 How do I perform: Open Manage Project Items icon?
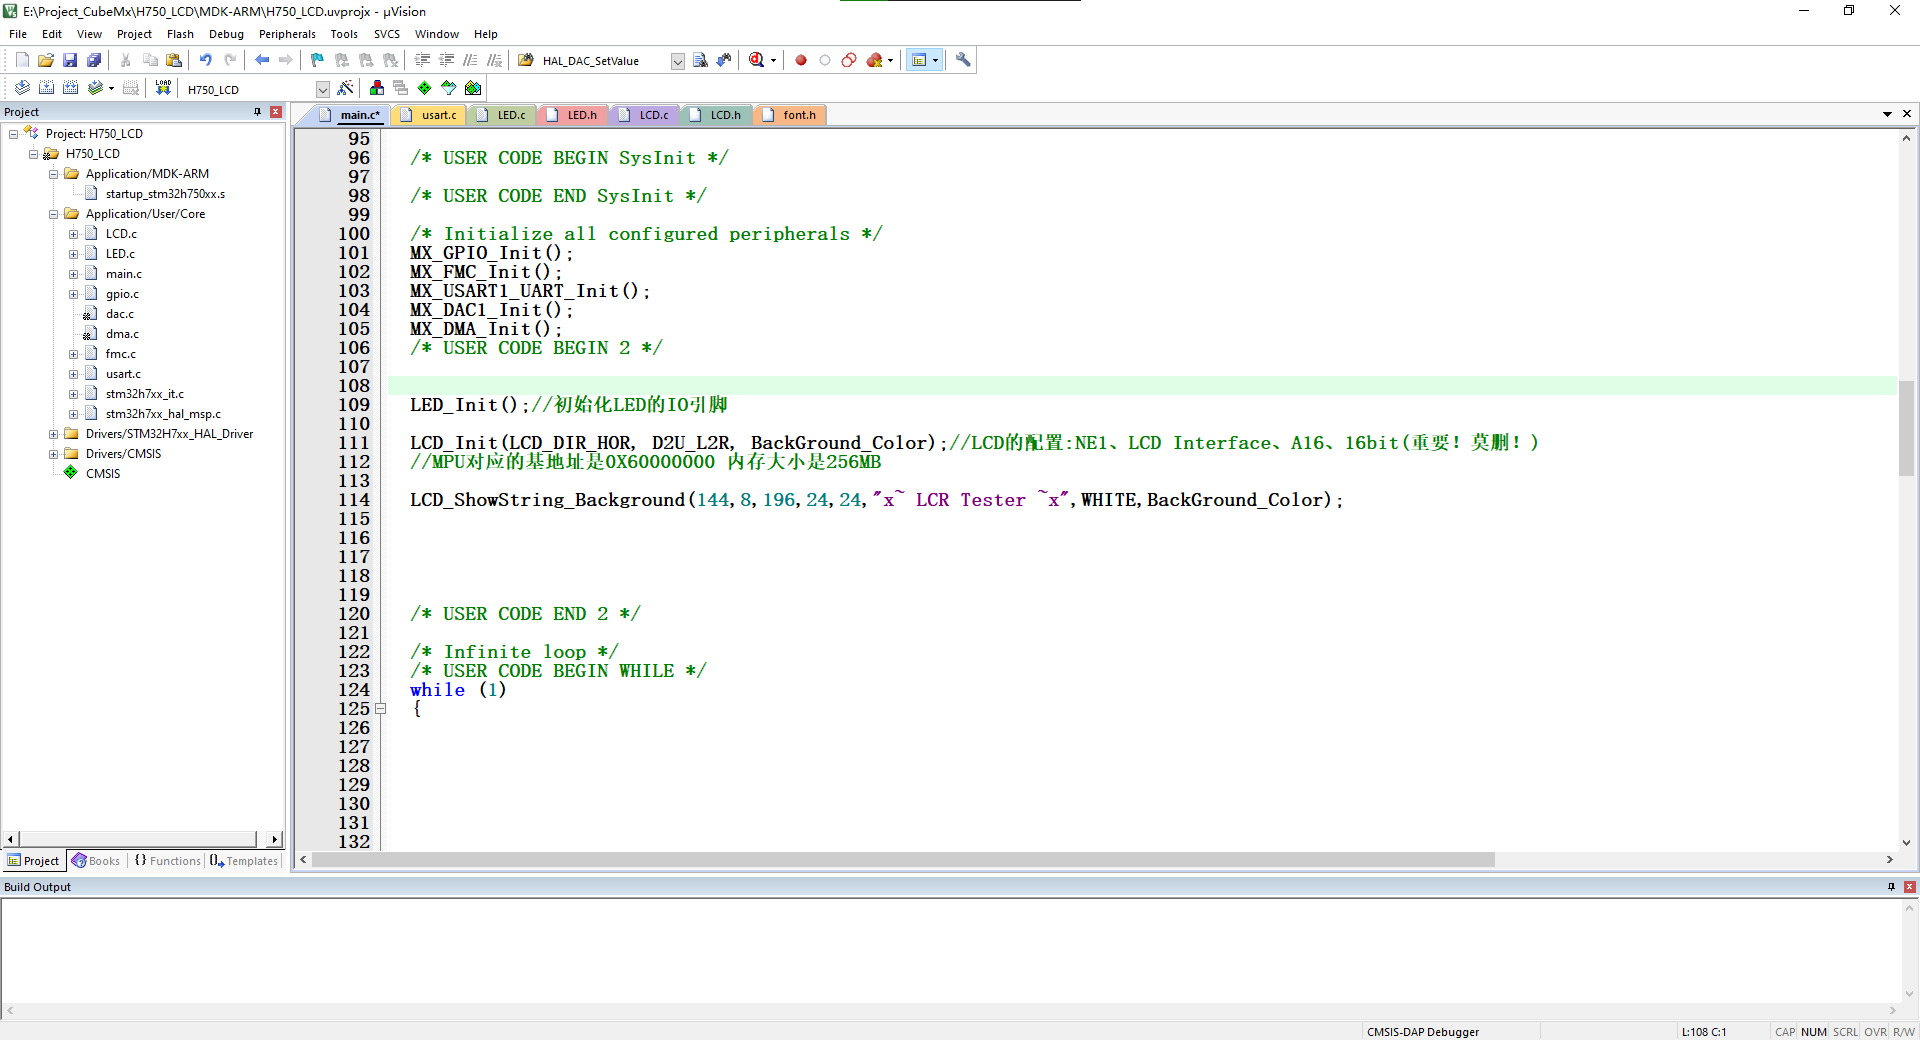click(376, 88)
